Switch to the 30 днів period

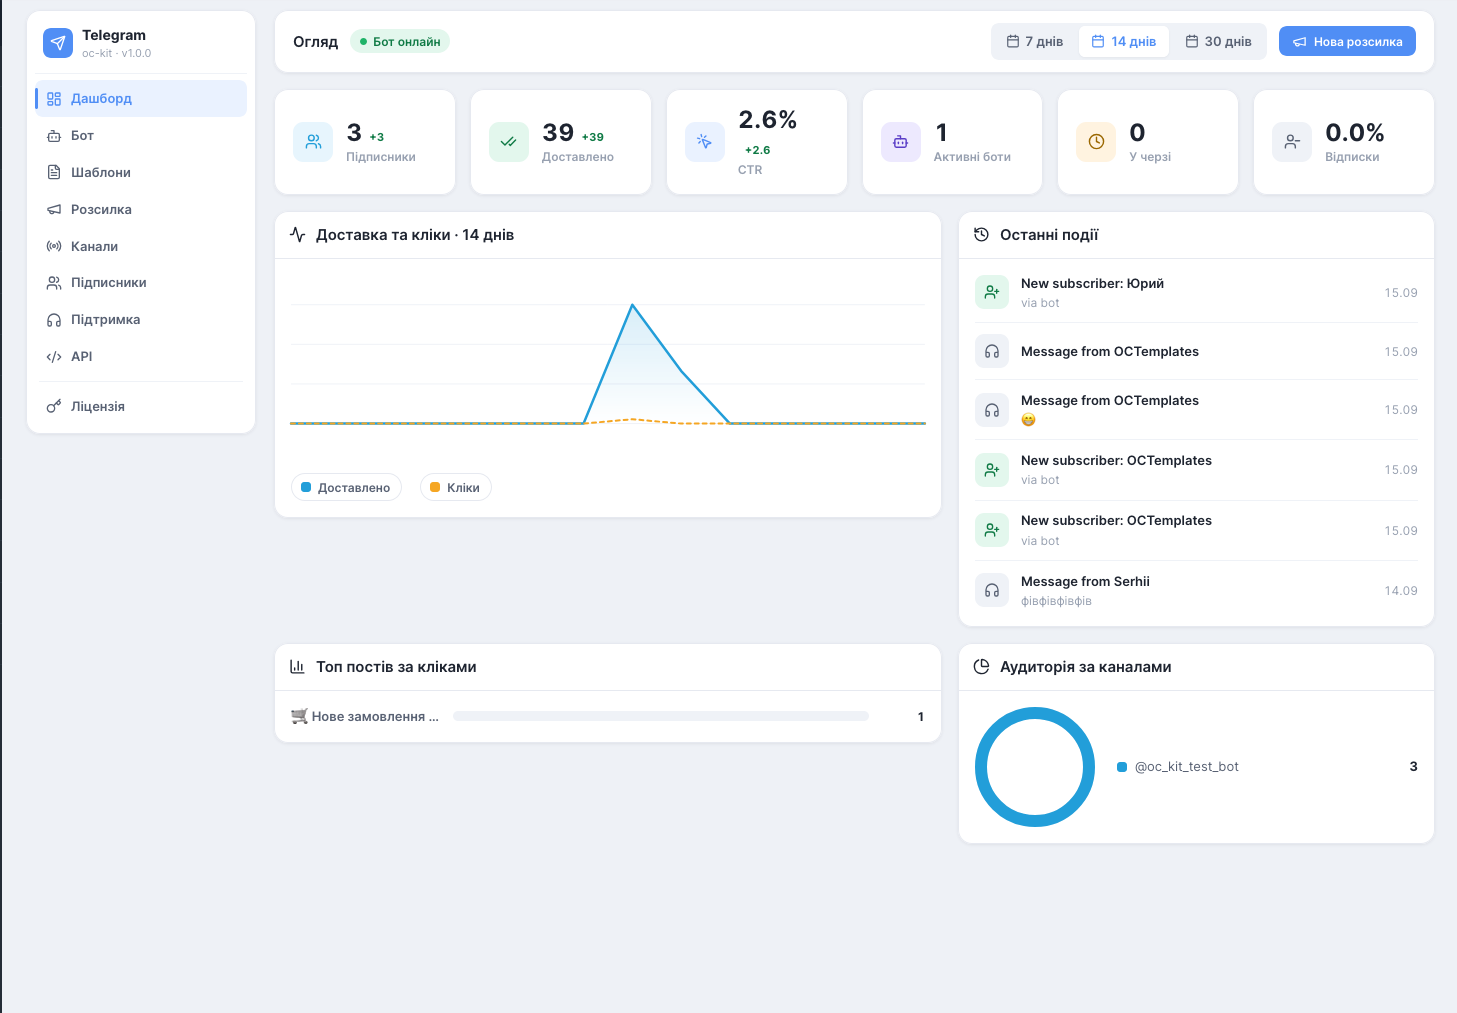(1218, 41)
